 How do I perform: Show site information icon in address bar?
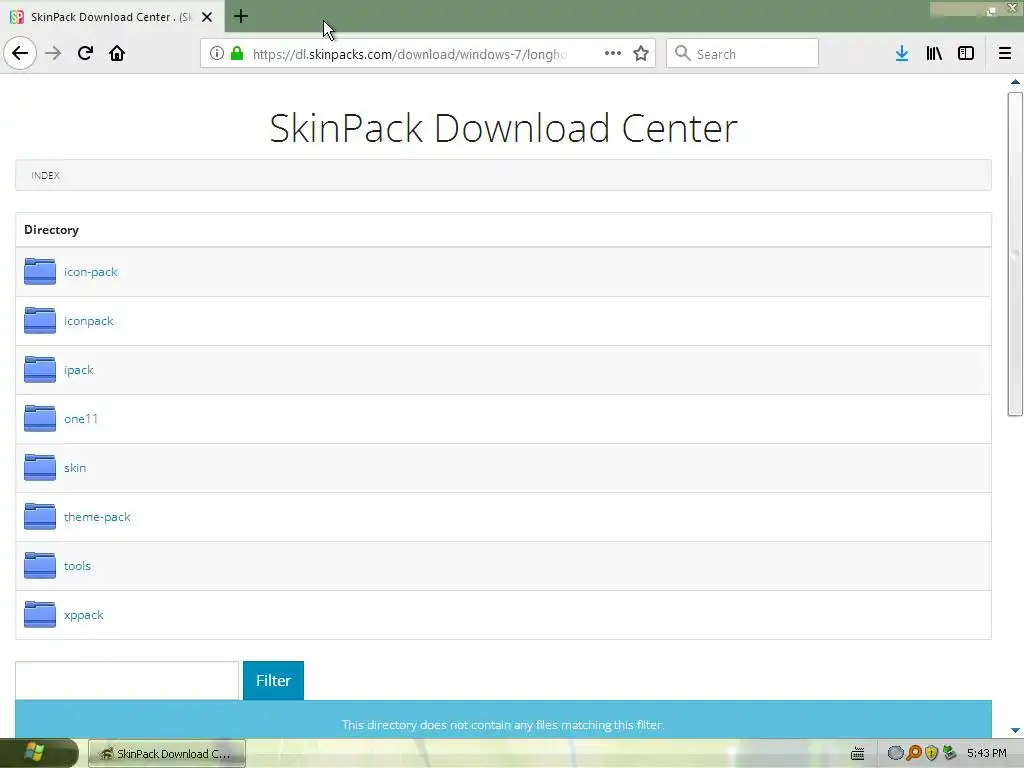(x=217, y=54)
